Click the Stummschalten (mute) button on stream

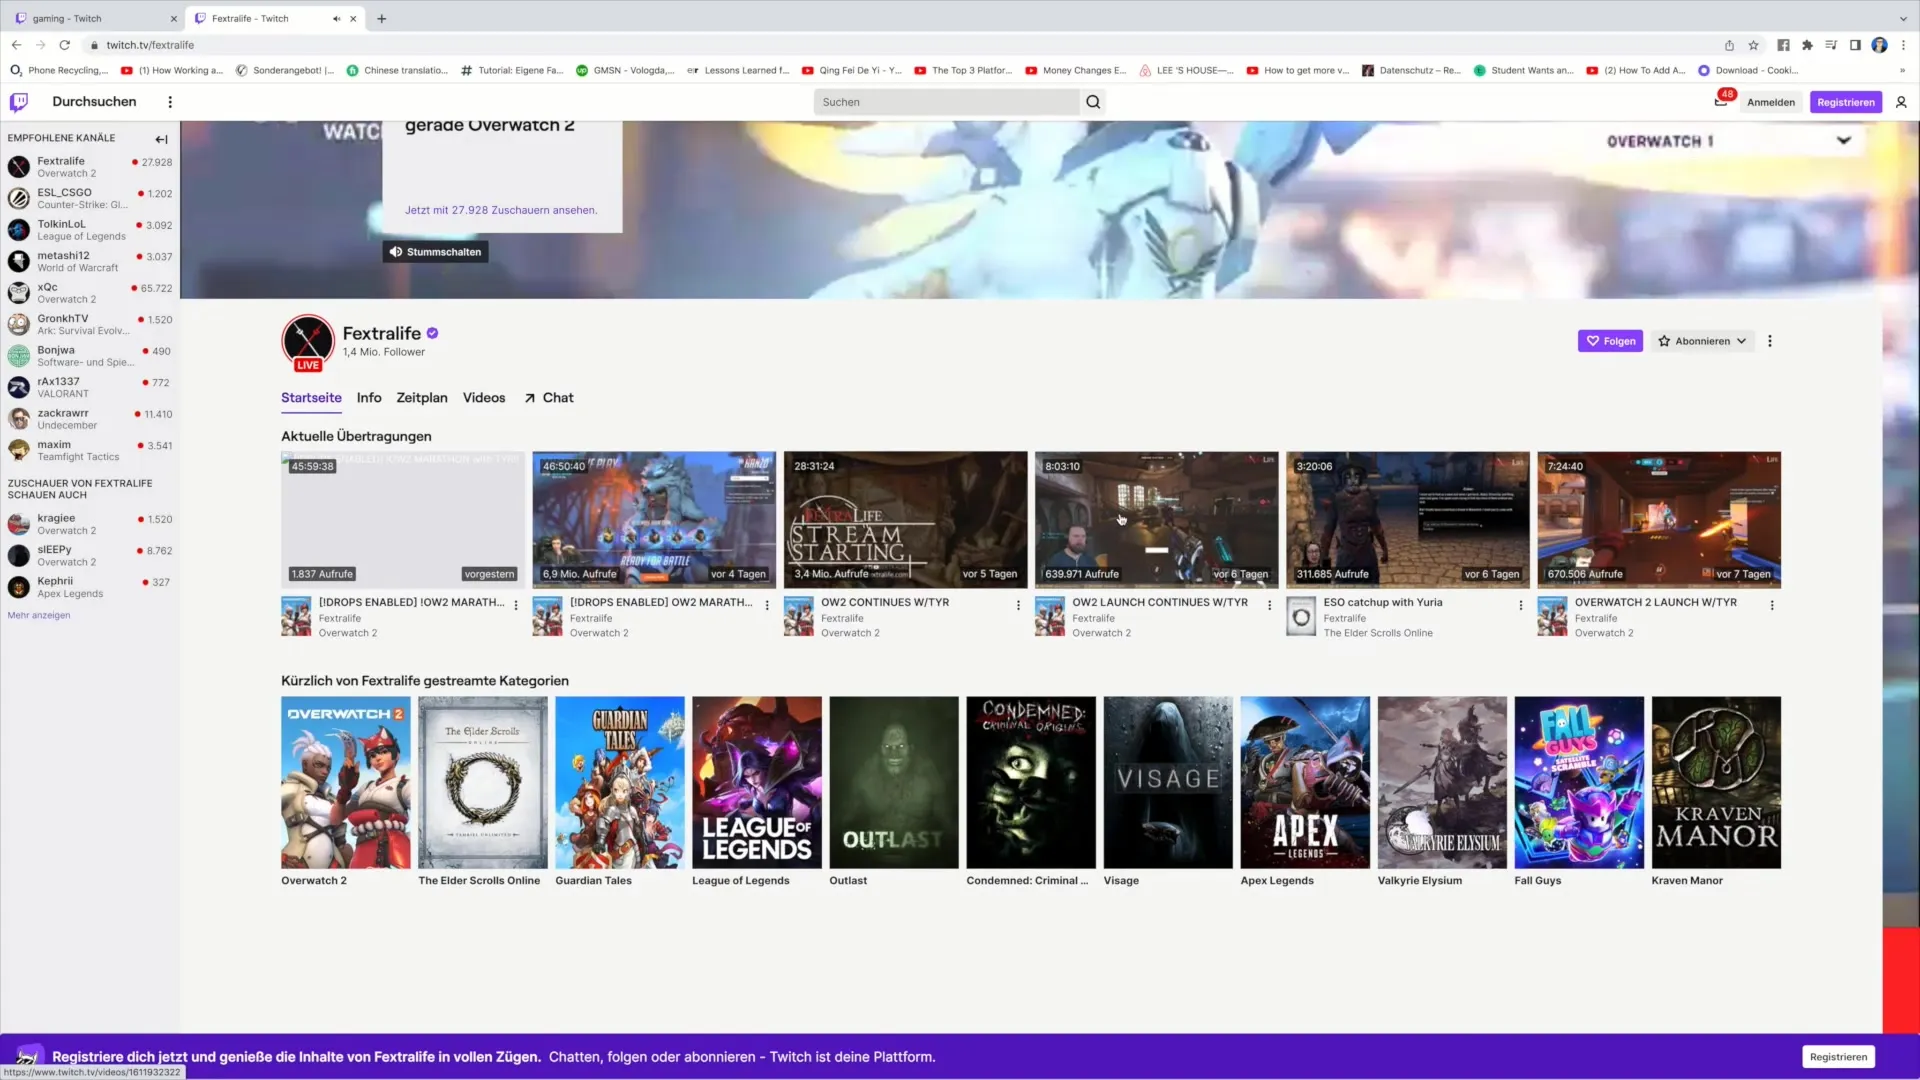[435, 252]
